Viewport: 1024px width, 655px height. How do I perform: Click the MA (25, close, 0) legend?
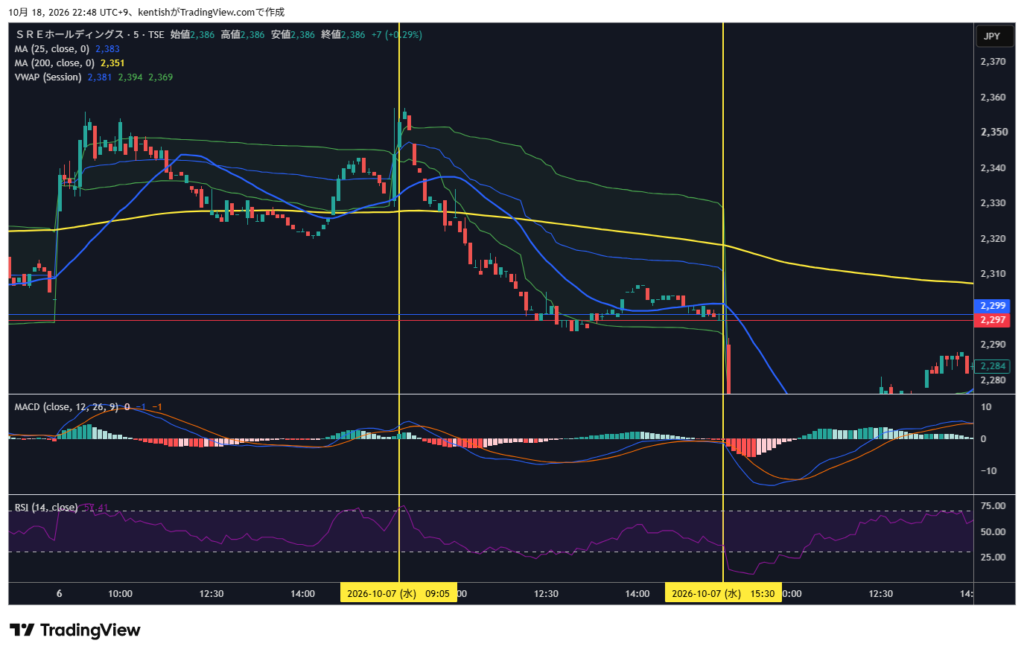point(52,49)
